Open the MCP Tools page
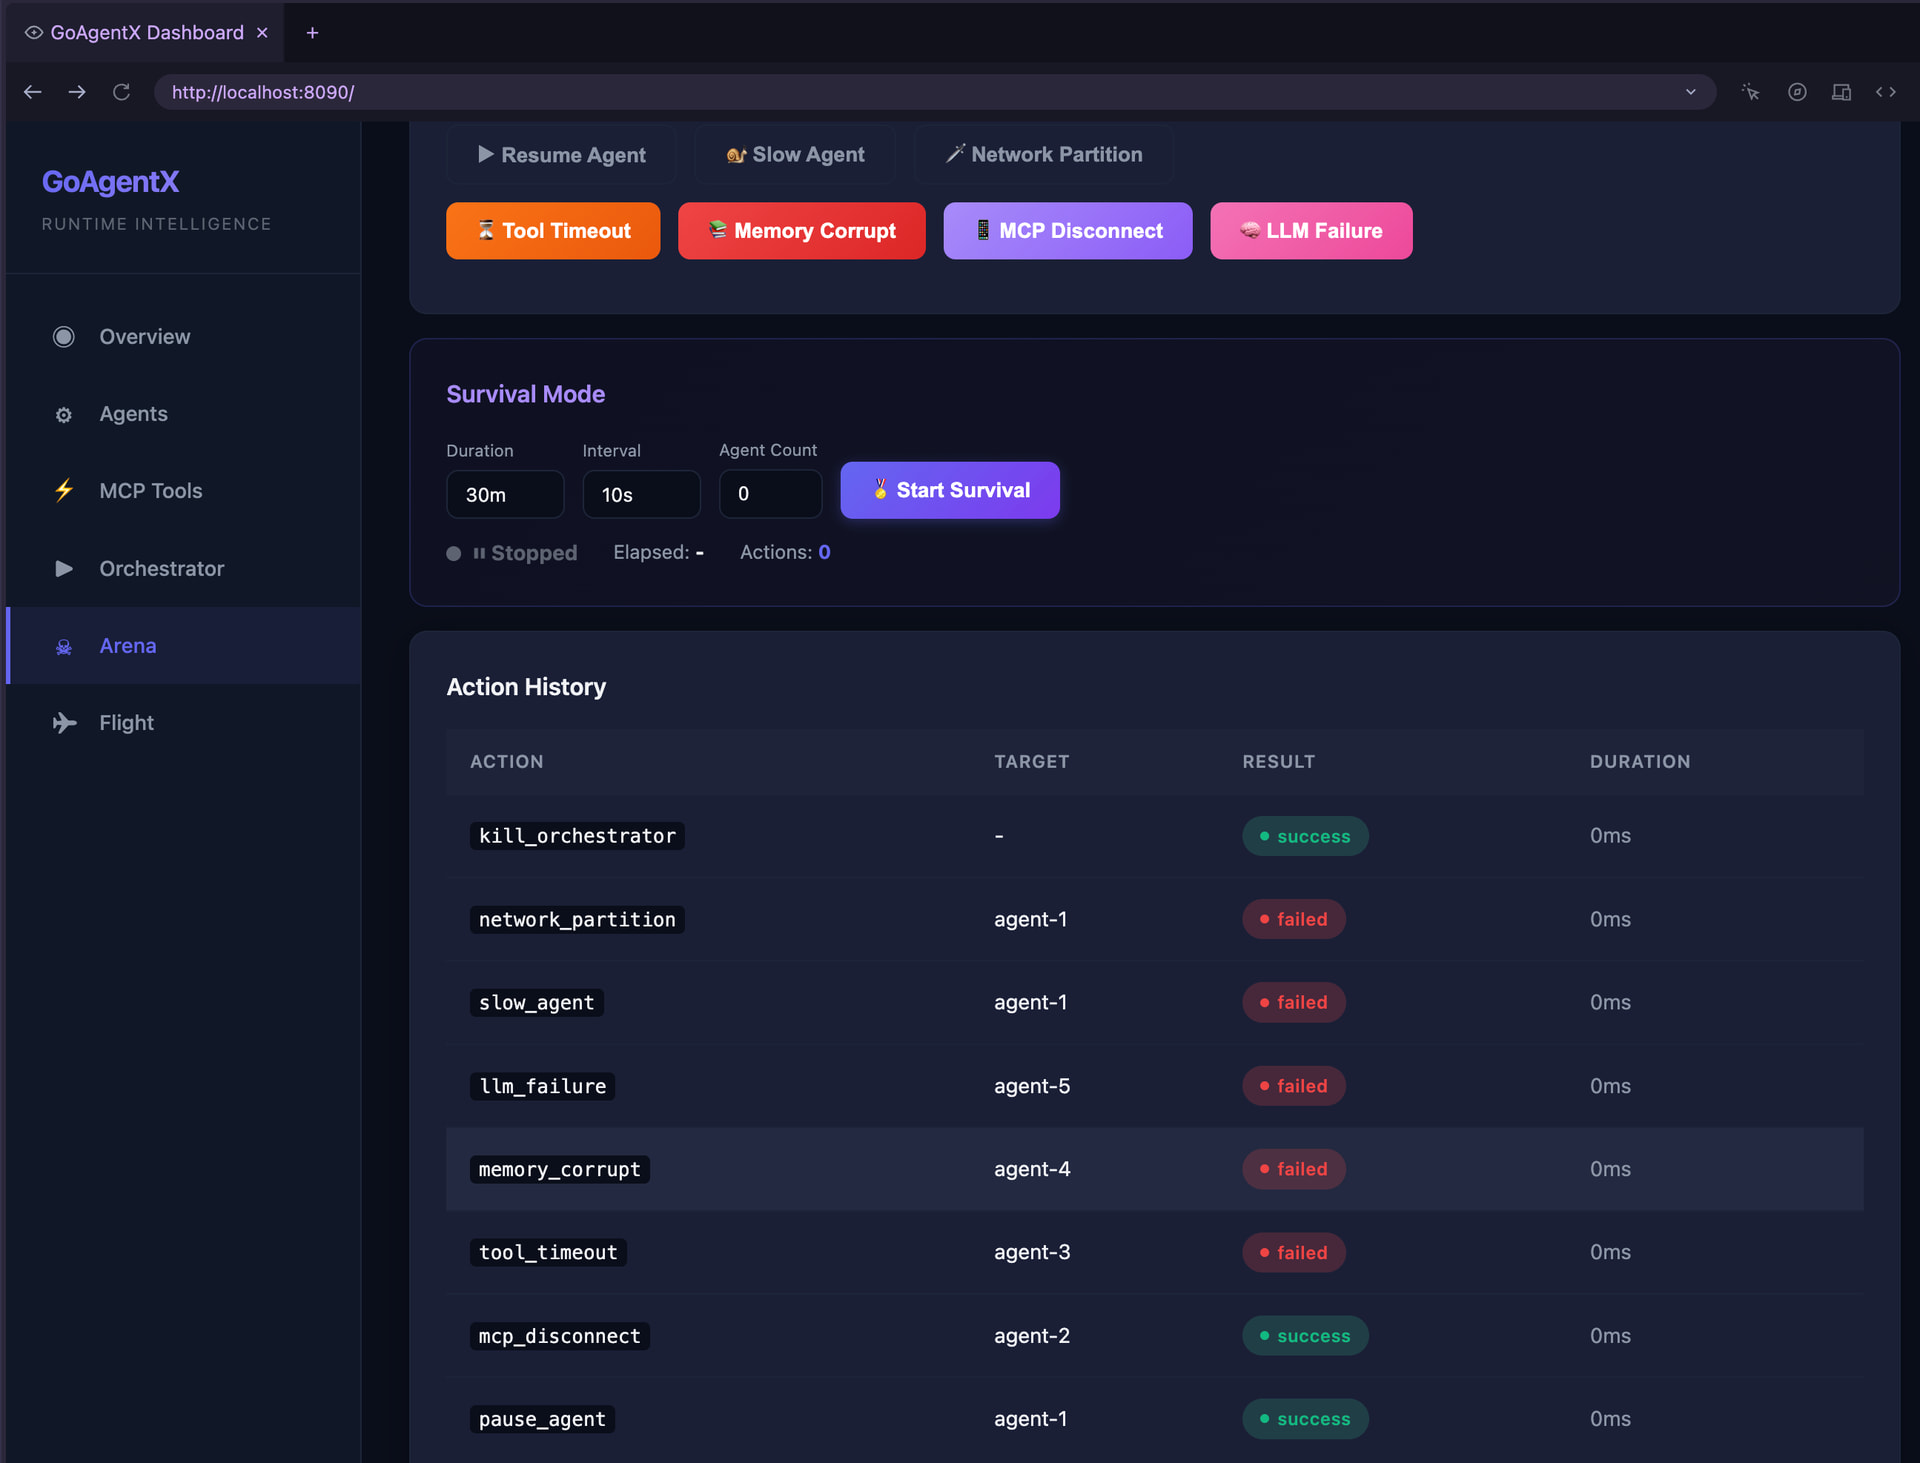Viewport: 1920px width, 1463px height. (183, 491)
